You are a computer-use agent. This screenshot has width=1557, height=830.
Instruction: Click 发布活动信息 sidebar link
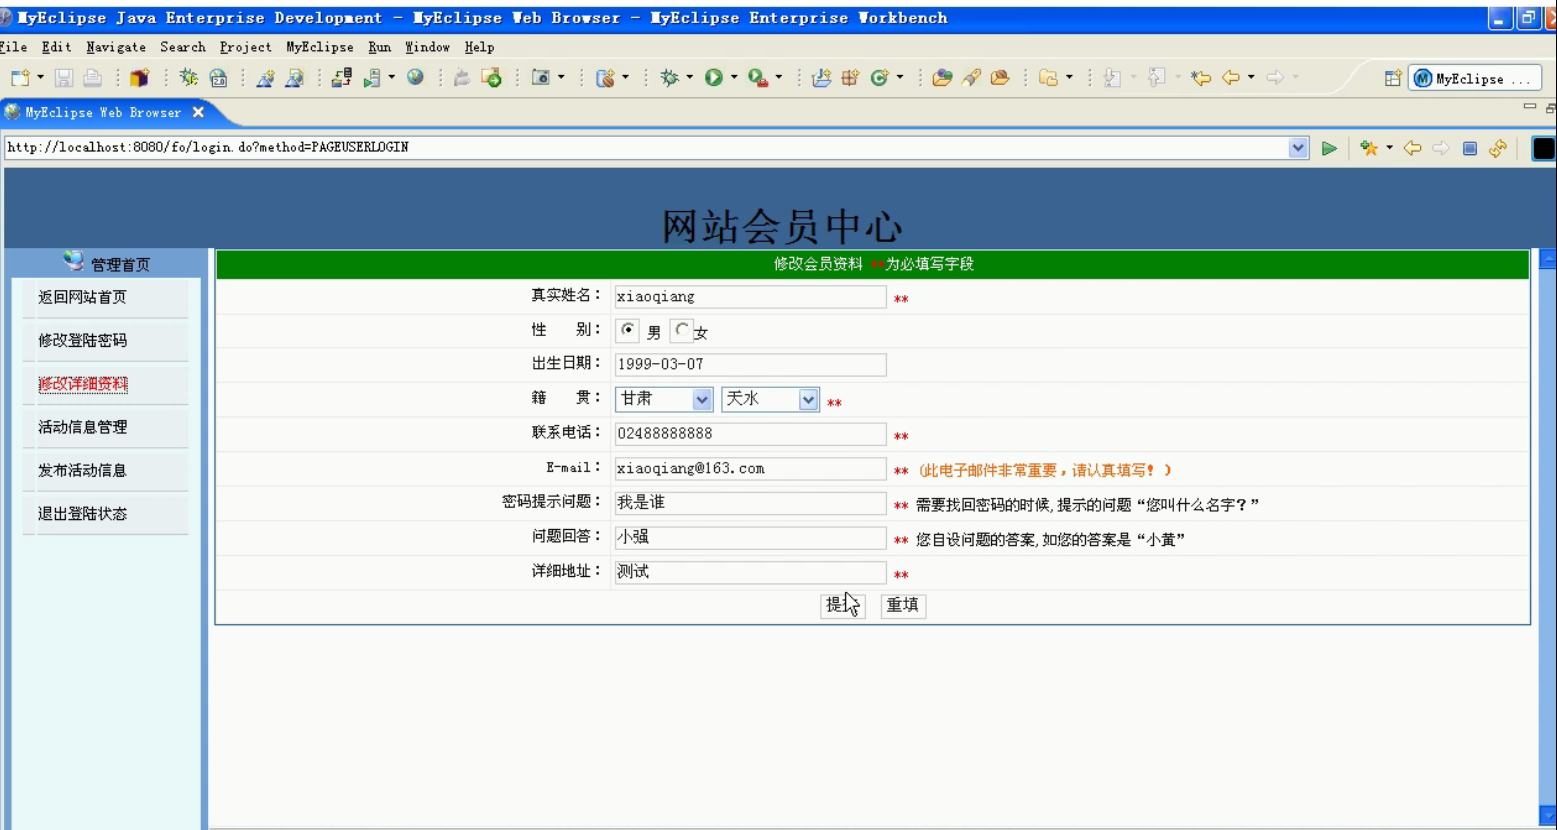pyautogui.click(x=82, y=470)
